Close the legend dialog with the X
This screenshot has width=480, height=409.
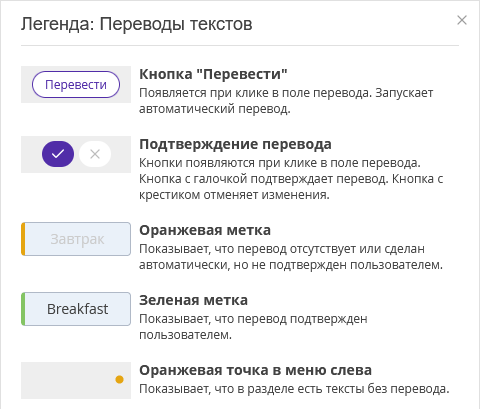(x=462, y=20)
